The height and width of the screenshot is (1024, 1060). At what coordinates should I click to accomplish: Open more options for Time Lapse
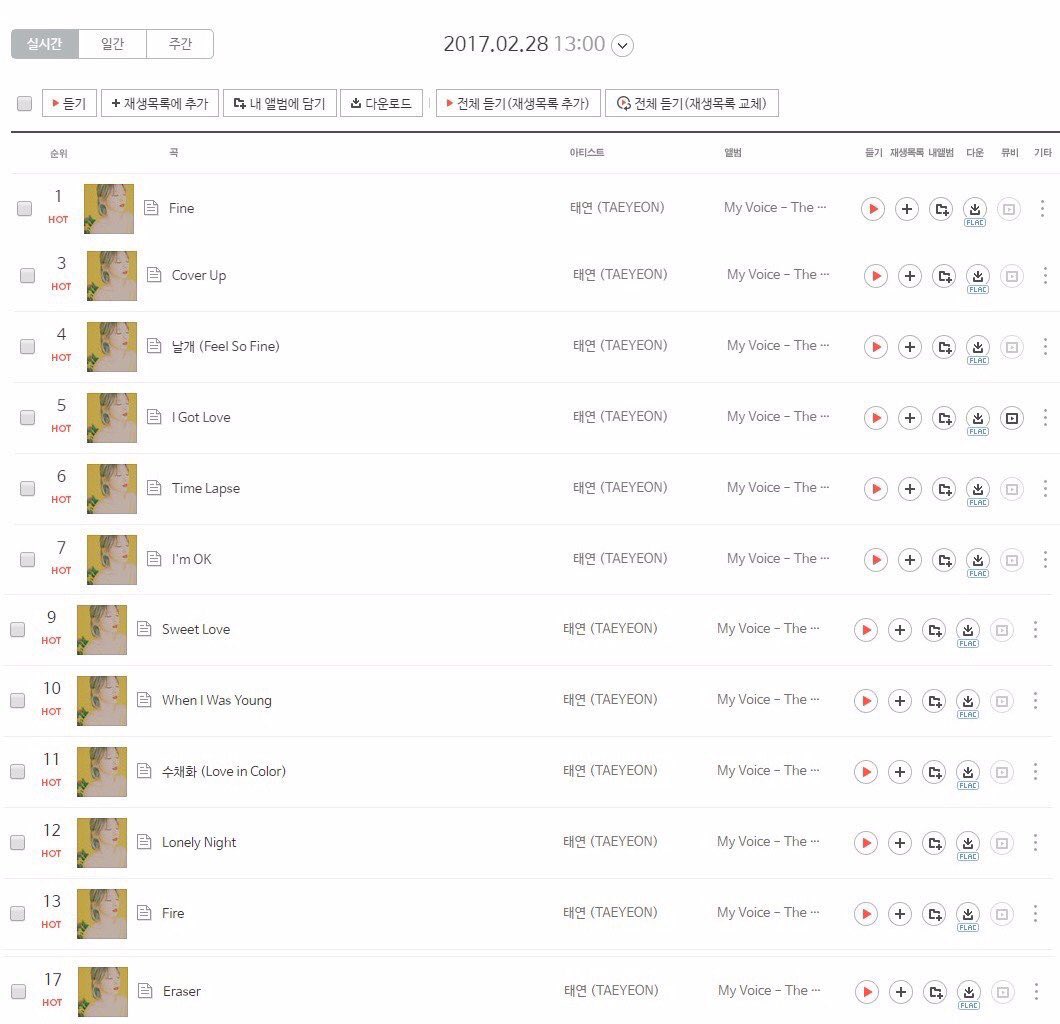coord(1045,489)
